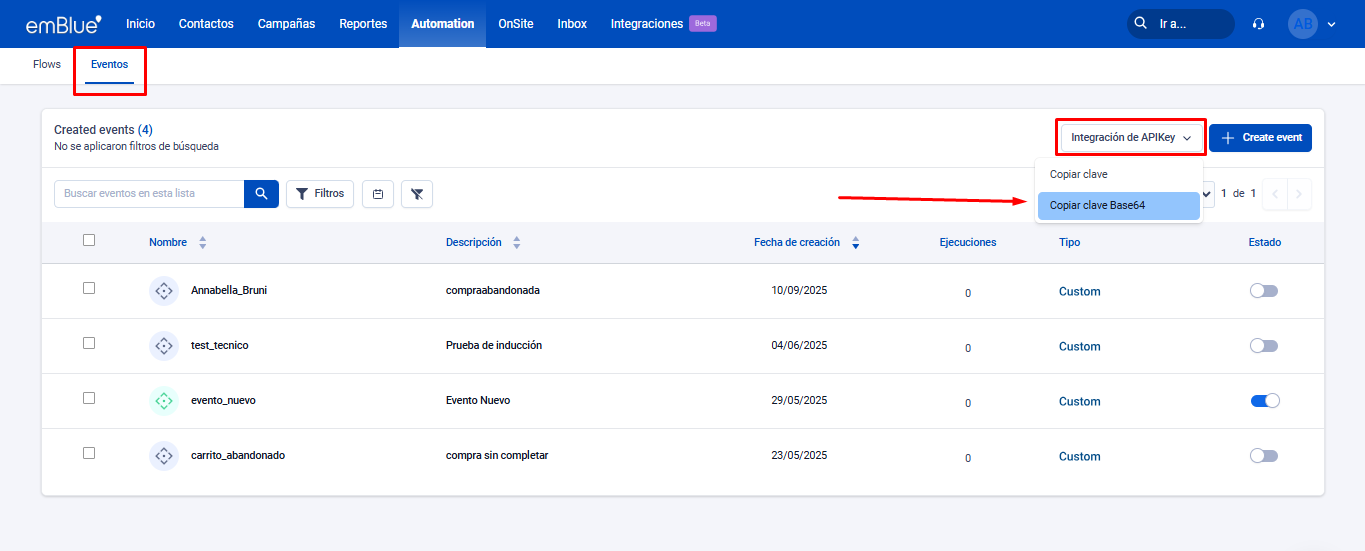The width and height of the screenshot is (1365, 551).
Task: Select Copiar clave Base64 option
Action: coord(1118,206)
